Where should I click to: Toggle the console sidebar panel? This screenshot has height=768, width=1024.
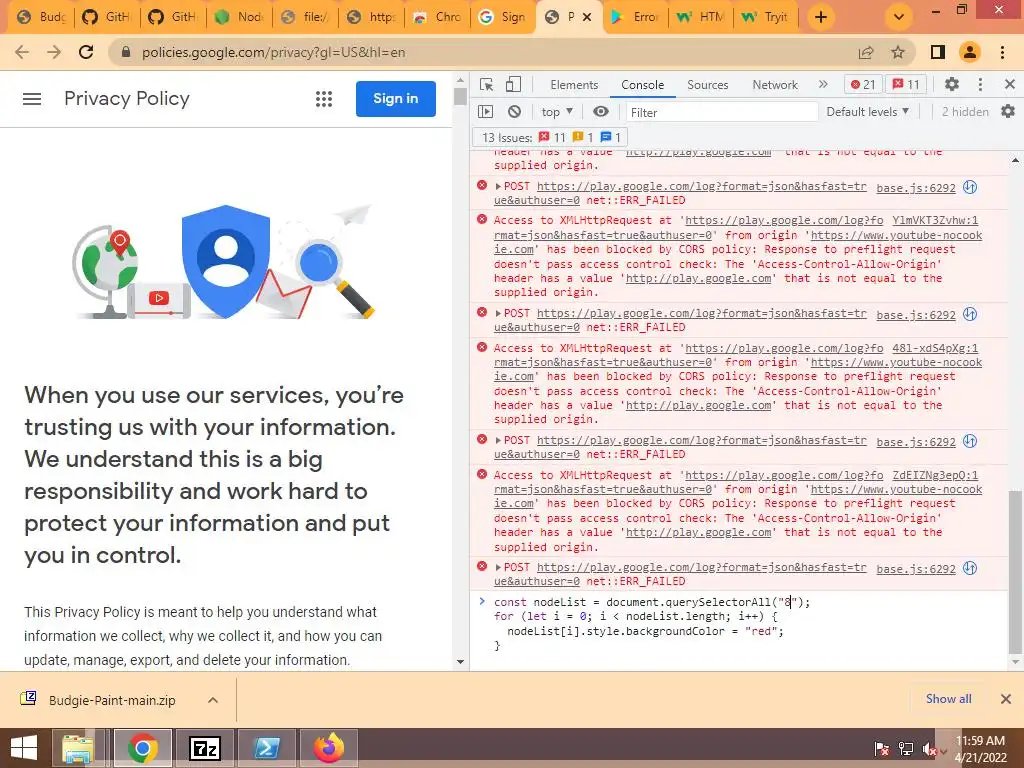(x=486, y=112)
